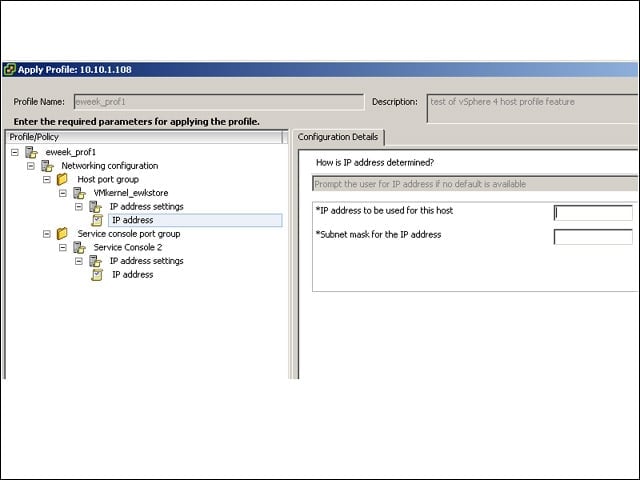This screenshot has width=640, height=480.
Task: Click 'How is IP address determined?' label
Action: [375, 162]
